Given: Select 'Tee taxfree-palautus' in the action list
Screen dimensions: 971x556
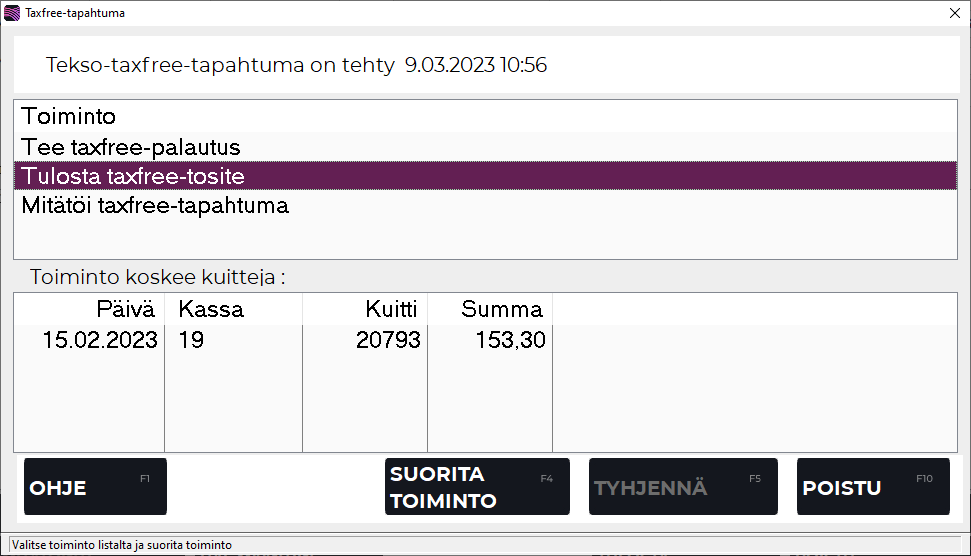Looking at the screenshot, I should 131,147.
